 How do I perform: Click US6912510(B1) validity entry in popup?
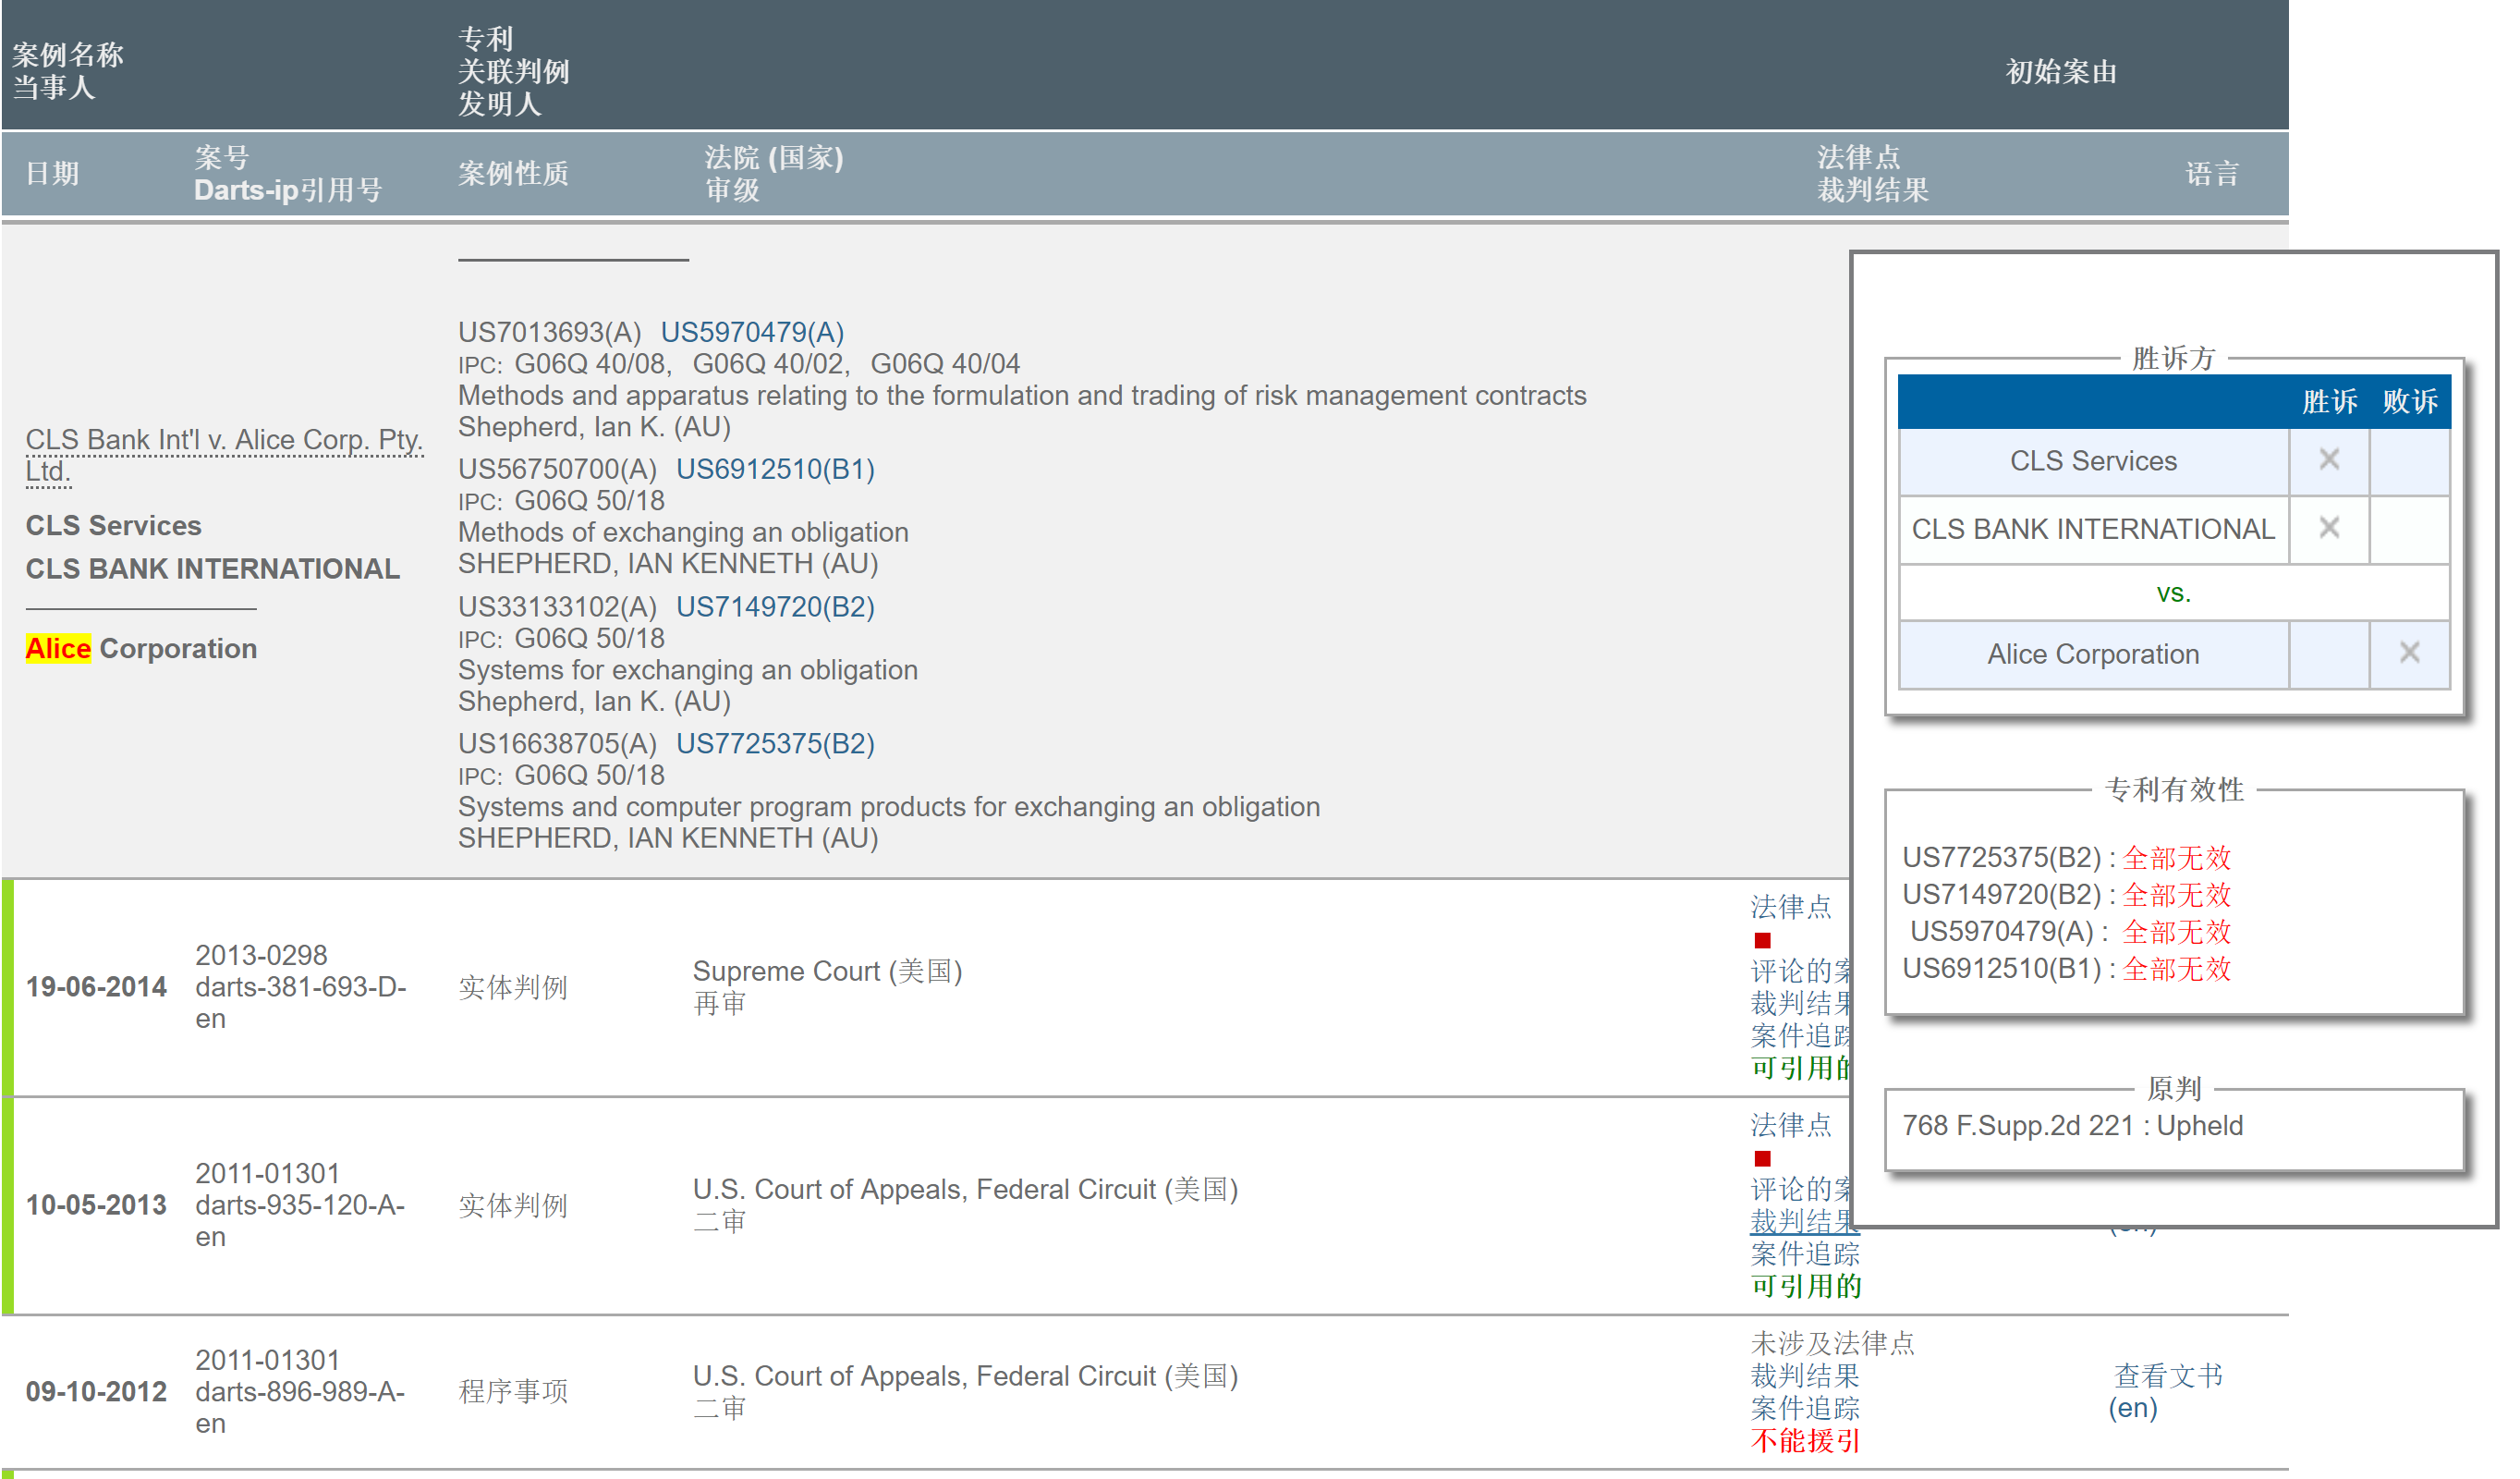(x=2067, y=969)
